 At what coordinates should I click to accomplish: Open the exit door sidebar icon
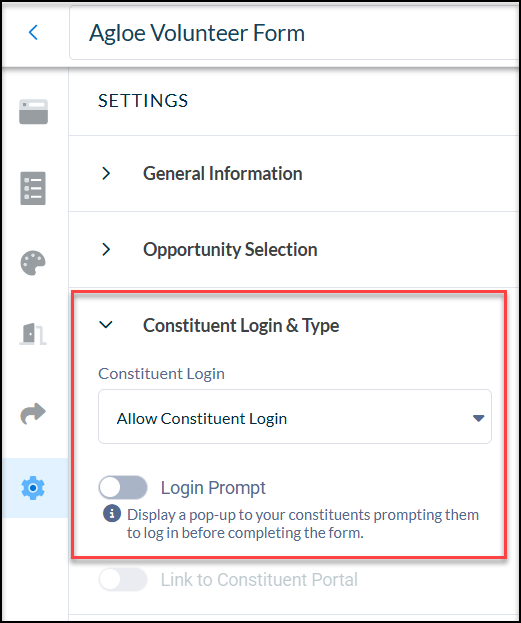click(x=33, y=334)
